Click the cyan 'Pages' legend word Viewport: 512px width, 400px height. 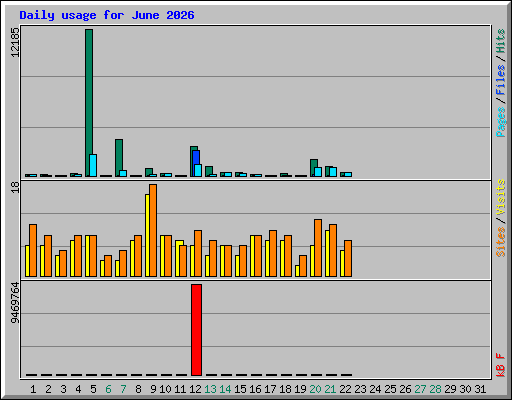pos(500,122)
